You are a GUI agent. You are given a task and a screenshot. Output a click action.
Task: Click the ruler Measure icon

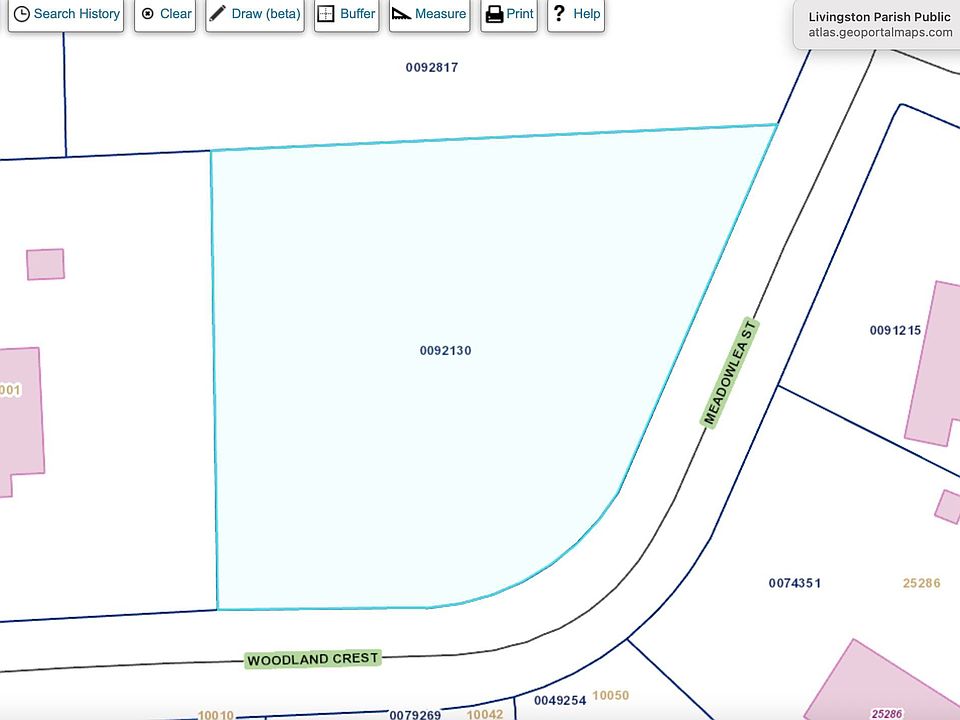coord(402,13)
